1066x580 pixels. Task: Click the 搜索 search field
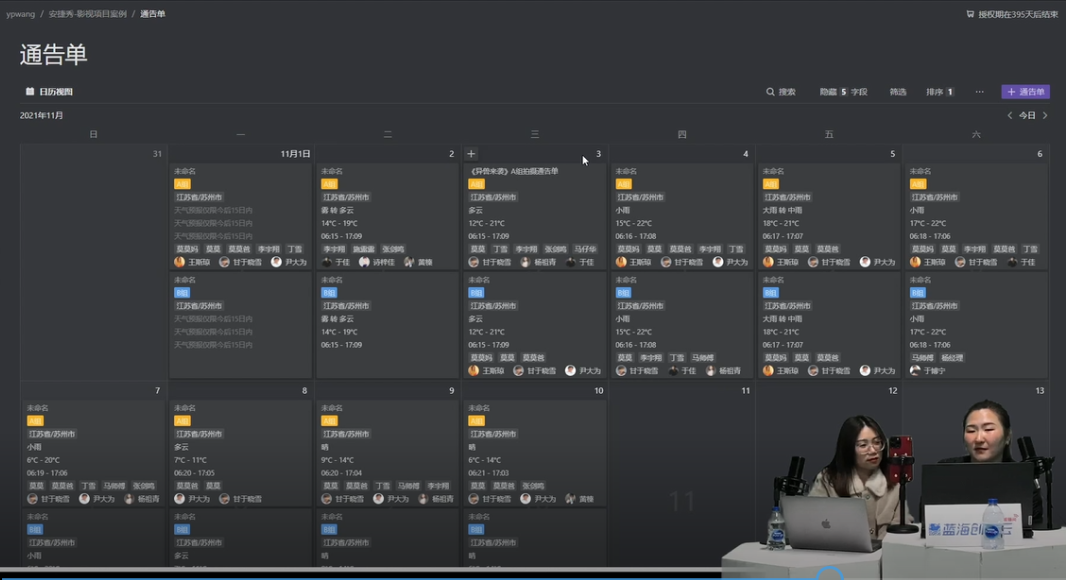click(781, 92)
